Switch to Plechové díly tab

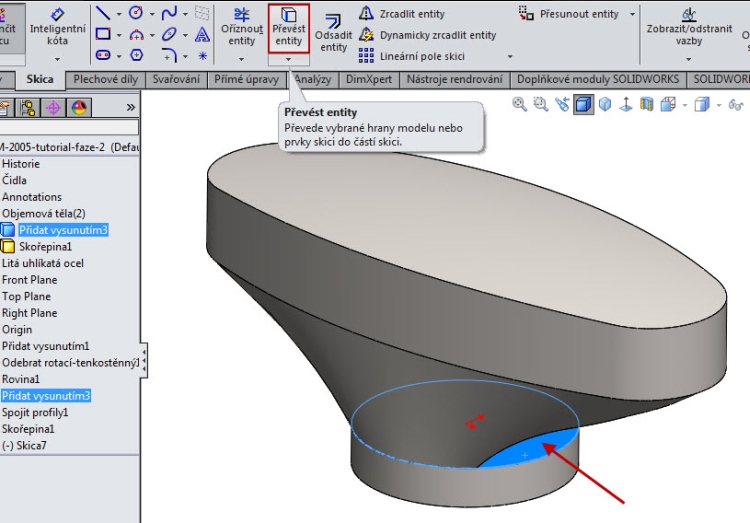click(x=105, y=79)
